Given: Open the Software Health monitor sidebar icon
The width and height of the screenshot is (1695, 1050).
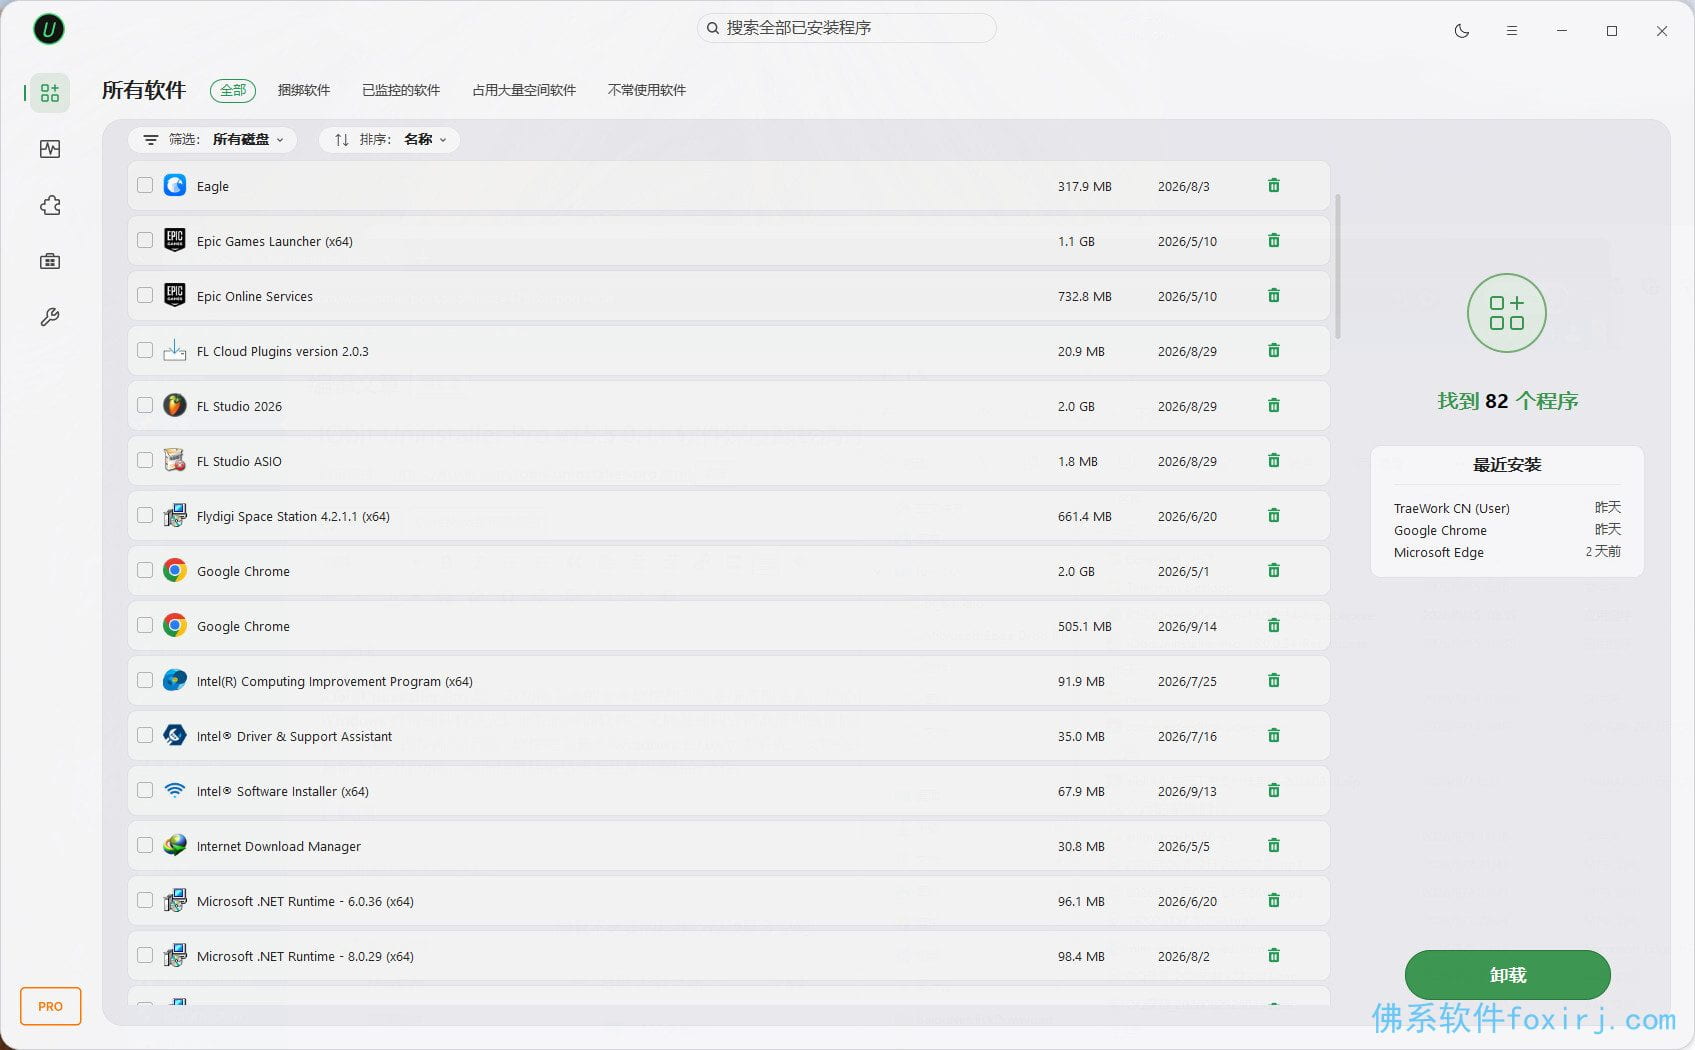Looking at the screenshot, I should pyautogui.click(x=50, y=149).
